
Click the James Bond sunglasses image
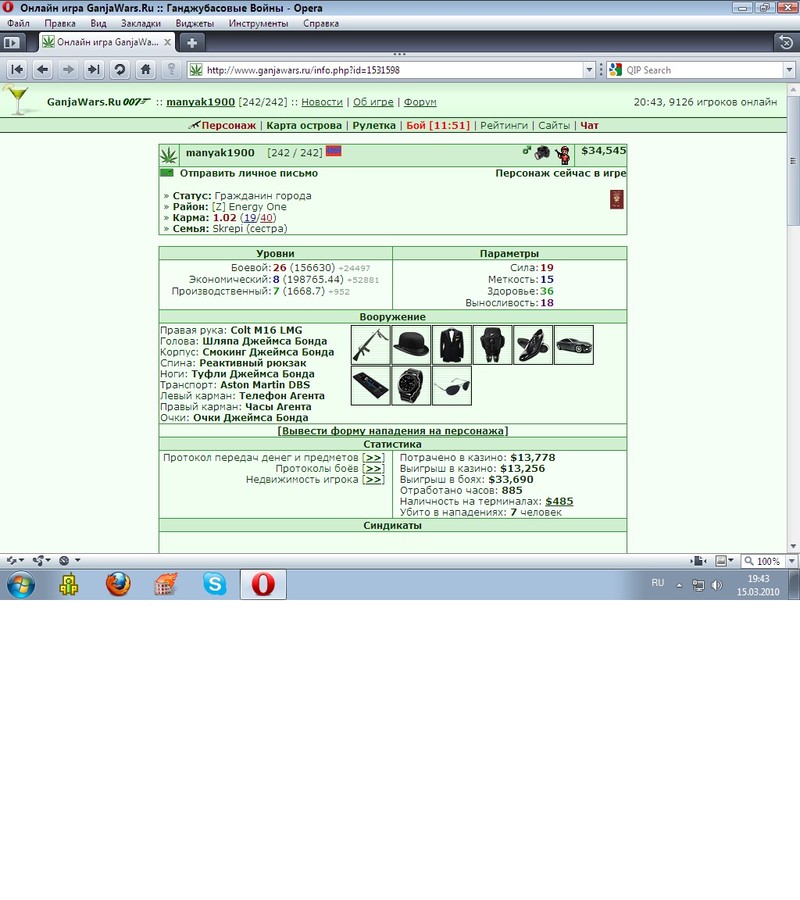[x=452, y=386]
